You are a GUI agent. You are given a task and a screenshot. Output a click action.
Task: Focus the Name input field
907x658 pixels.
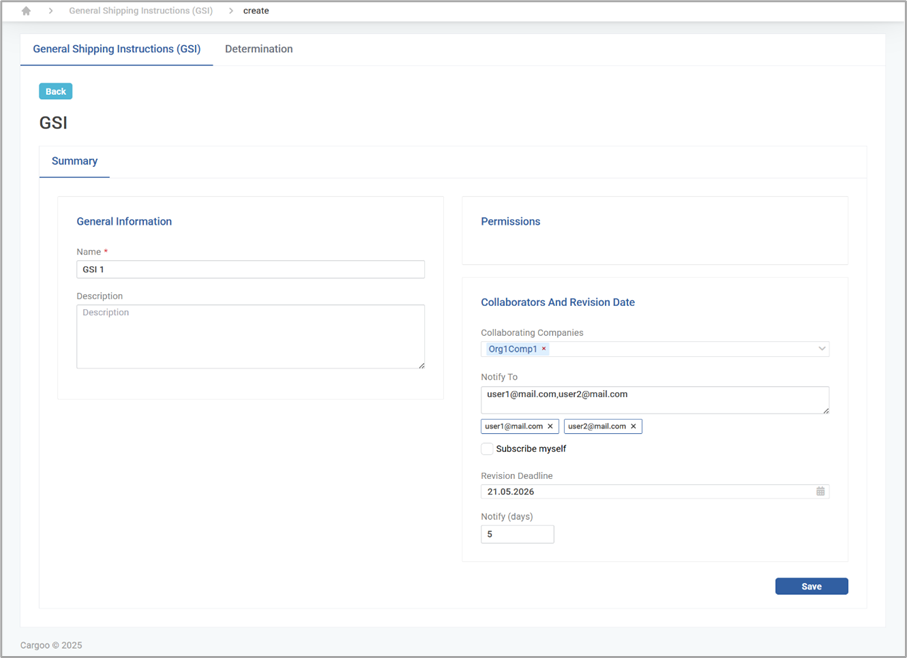pyautogui.click(x=250, y=269)
